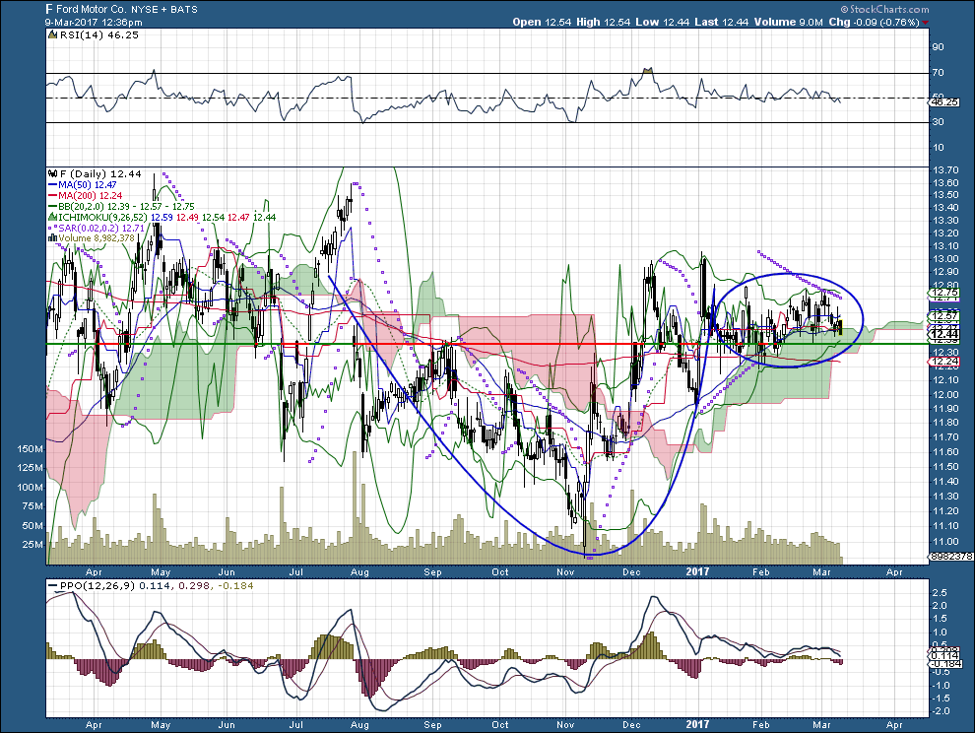
Task: Click the RSI(14) 46.25 indicator label
Action: tap(99, 35)
